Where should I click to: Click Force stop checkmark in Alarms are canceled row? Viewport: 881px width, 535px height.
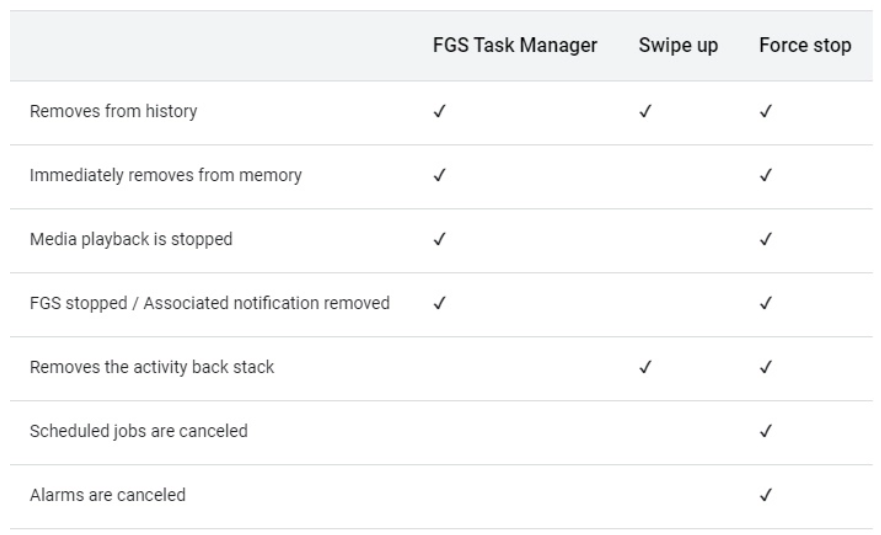click(x=765, y=495)
